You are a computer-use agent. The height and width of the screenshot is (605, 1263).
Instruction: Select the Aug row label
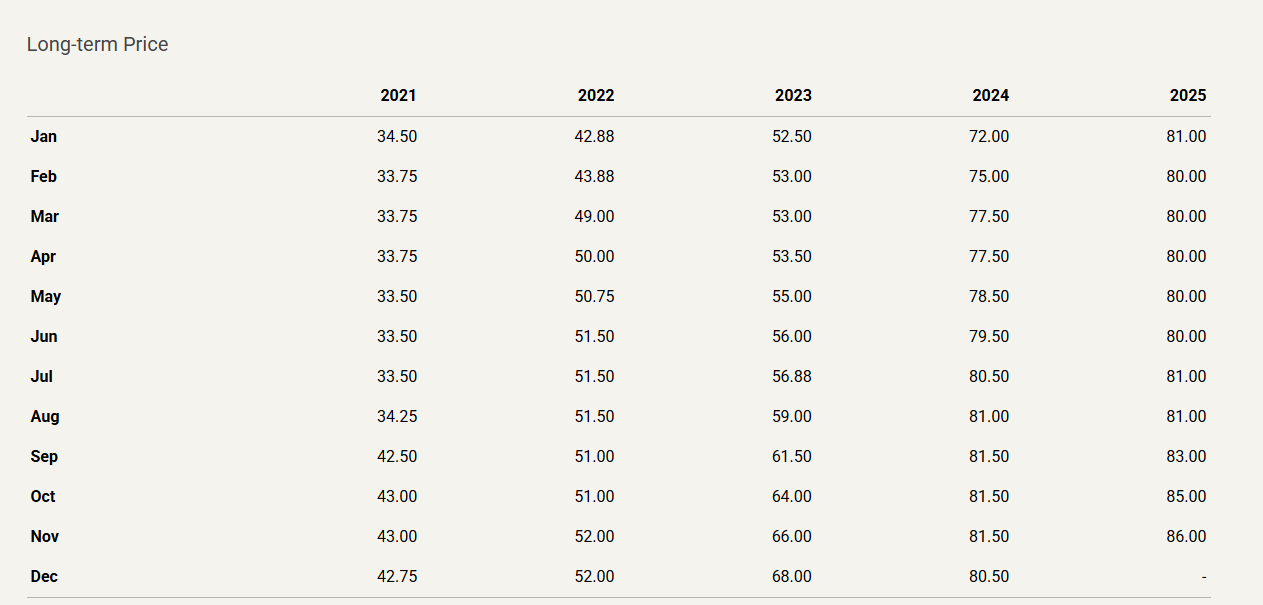point(45,416)
